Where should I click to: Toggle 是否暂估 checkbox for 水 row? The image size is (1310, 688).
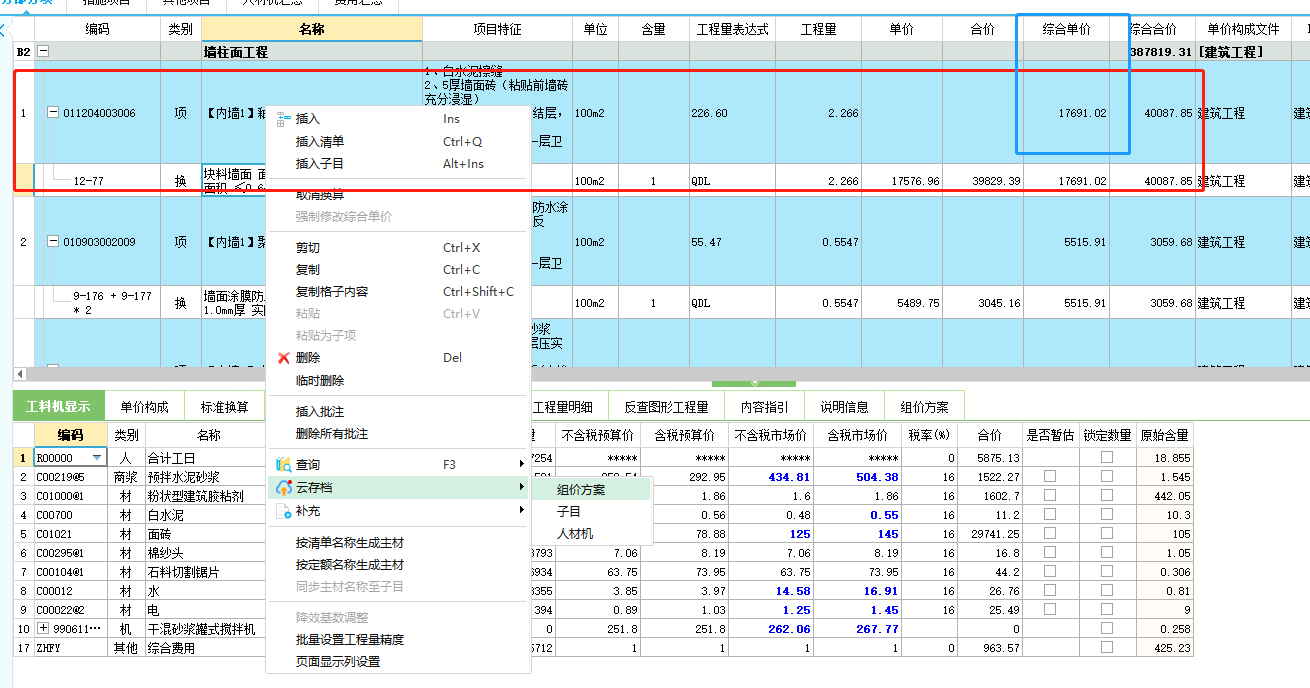(1050, 591)
